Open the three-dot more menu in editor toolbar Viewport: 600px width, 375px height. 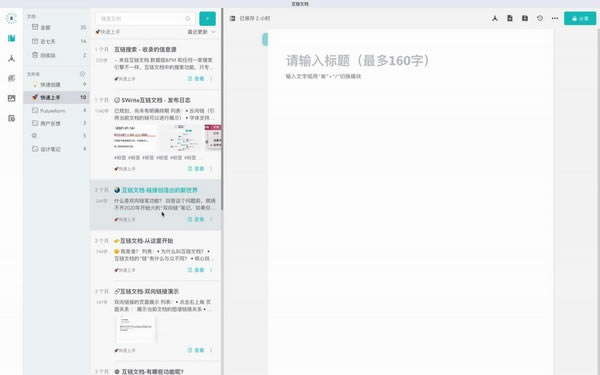coord(555,18)
